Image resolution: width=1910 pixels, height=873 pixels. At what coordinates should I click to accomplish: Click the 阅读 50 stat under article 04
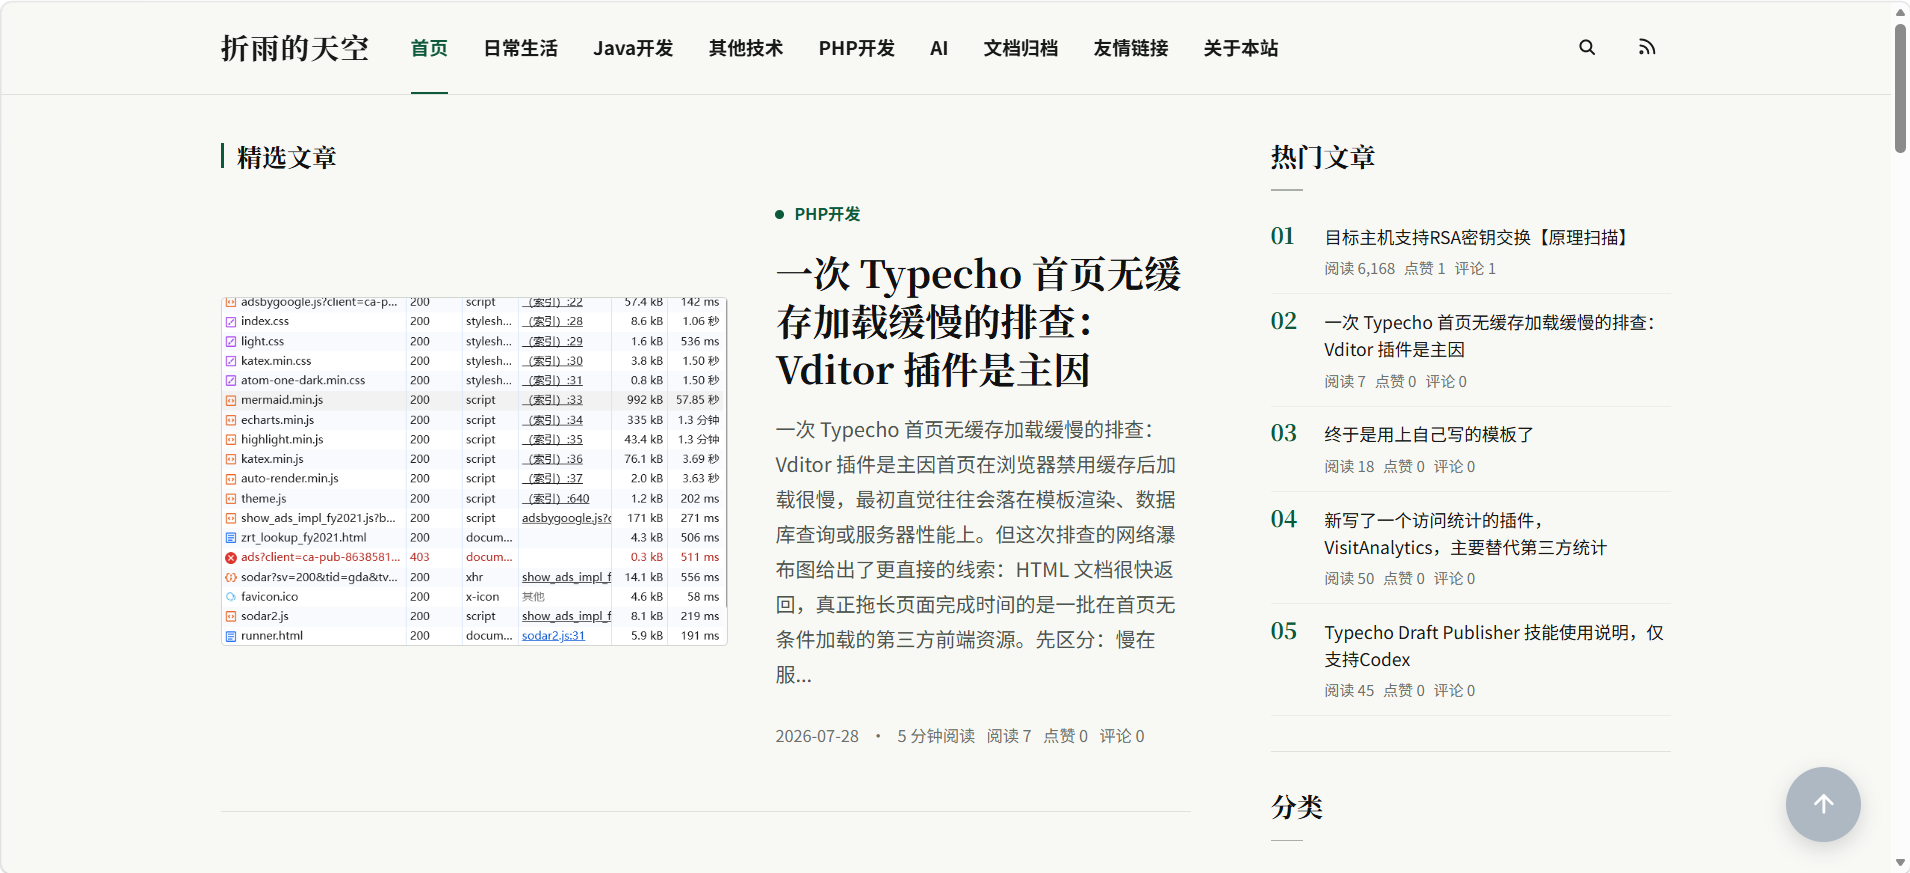tap(1349, 578)
